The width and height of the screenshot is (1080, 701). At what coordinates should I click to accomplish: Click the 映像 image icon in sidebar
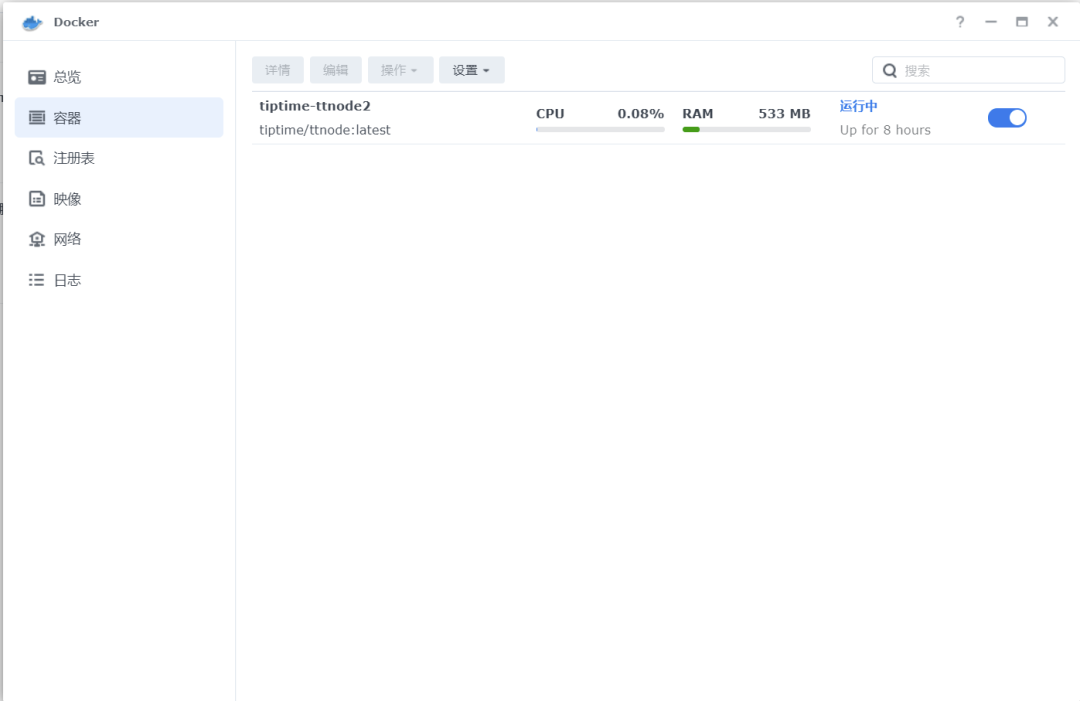point(37,199)
